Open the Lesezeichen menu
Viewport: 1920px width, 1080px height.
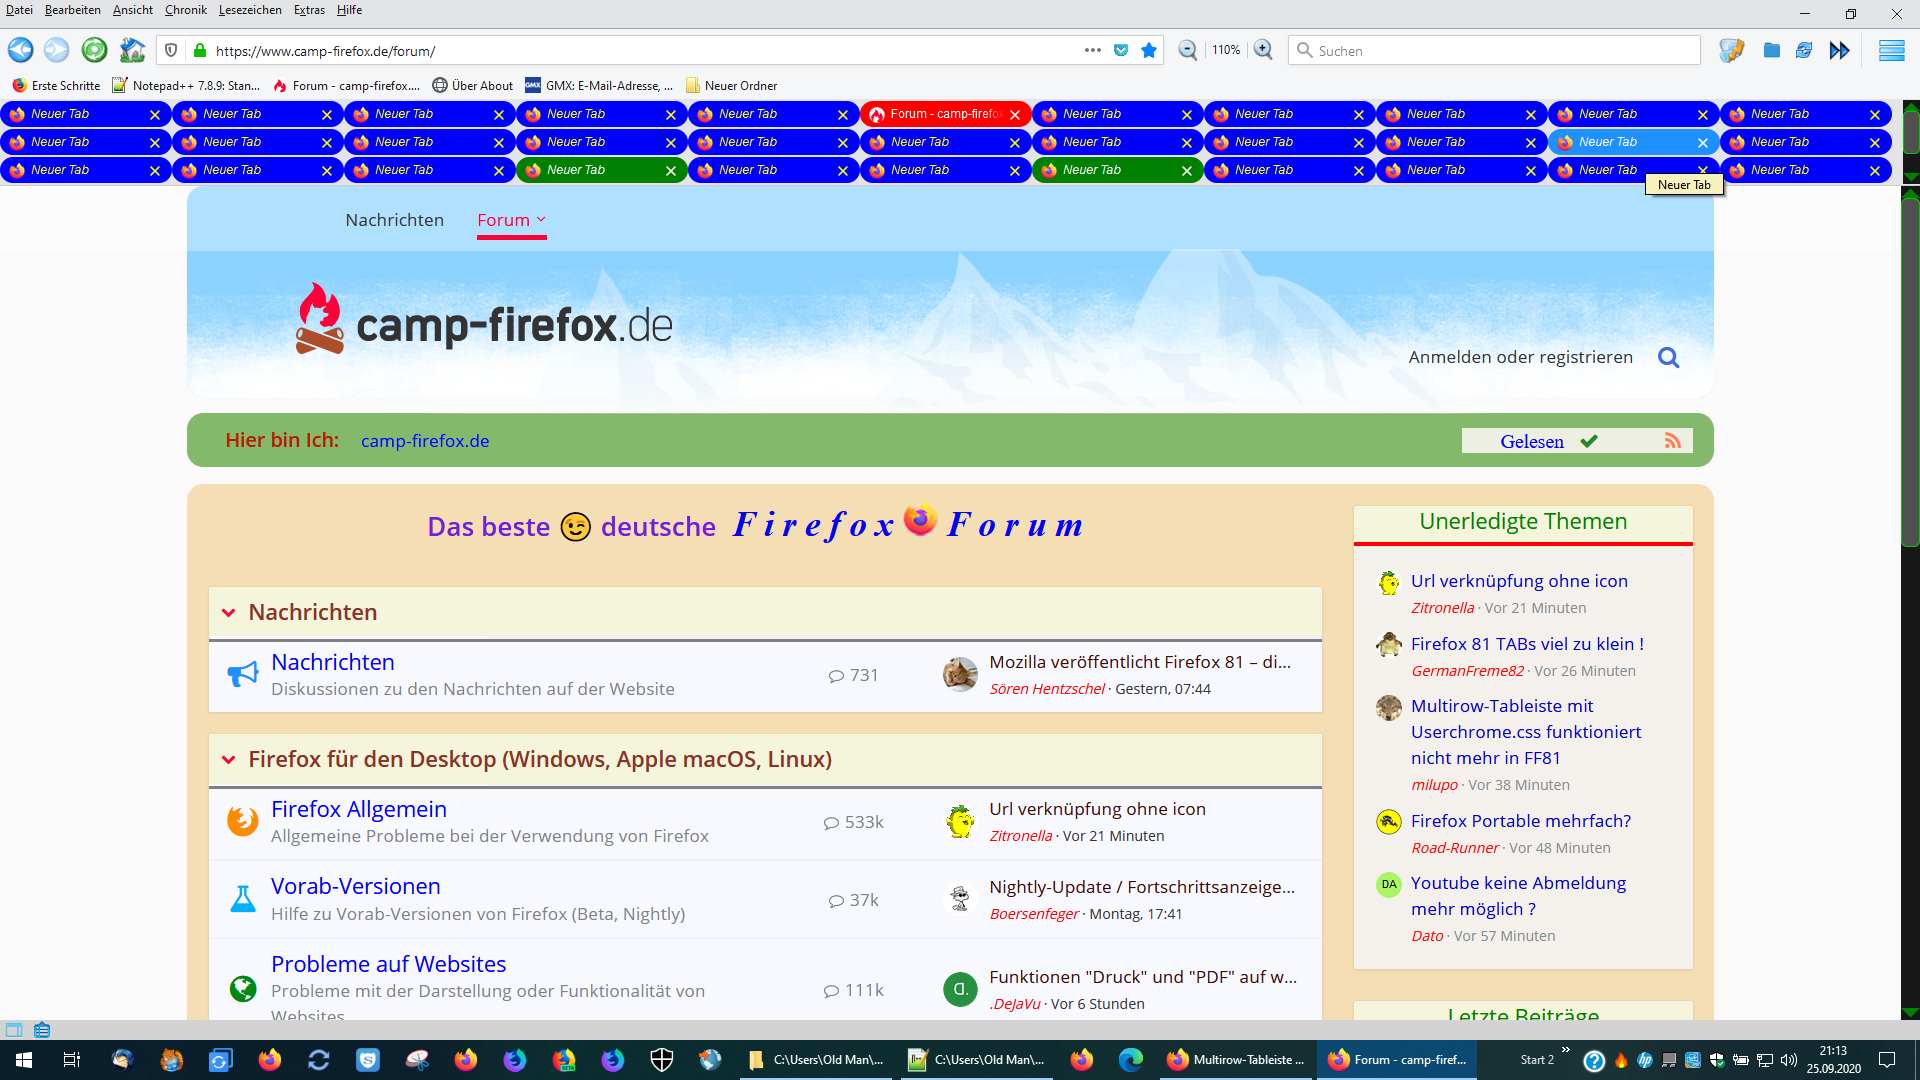point(250,10)
